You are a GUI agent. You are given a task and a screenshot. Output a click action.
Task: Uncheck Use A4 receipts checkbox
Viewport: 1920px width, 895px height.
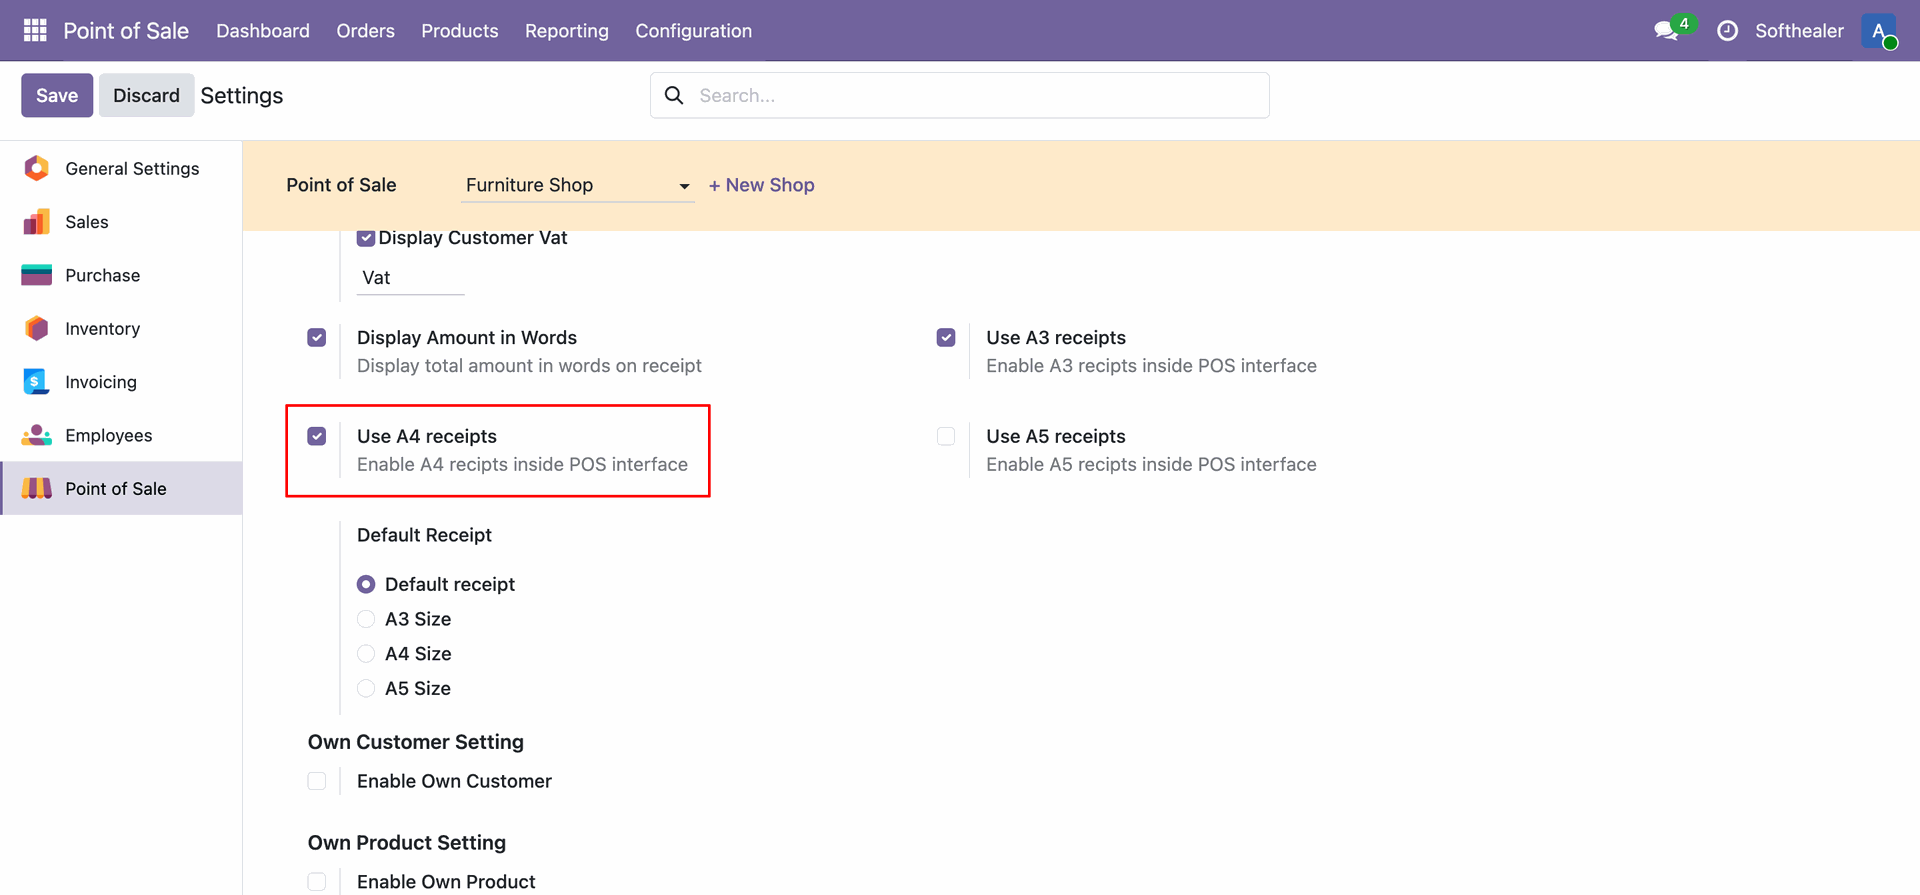[317, 436]
